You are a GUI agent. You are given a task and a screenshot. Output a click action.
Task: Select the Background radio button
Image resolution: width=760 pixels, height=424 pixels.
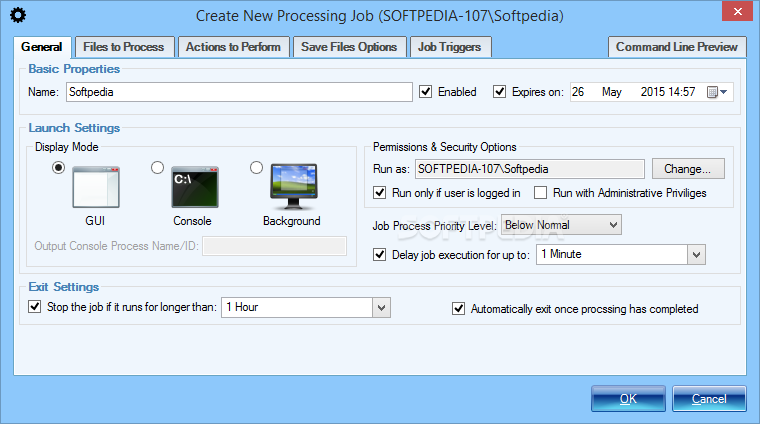click(x=256, y=168)
